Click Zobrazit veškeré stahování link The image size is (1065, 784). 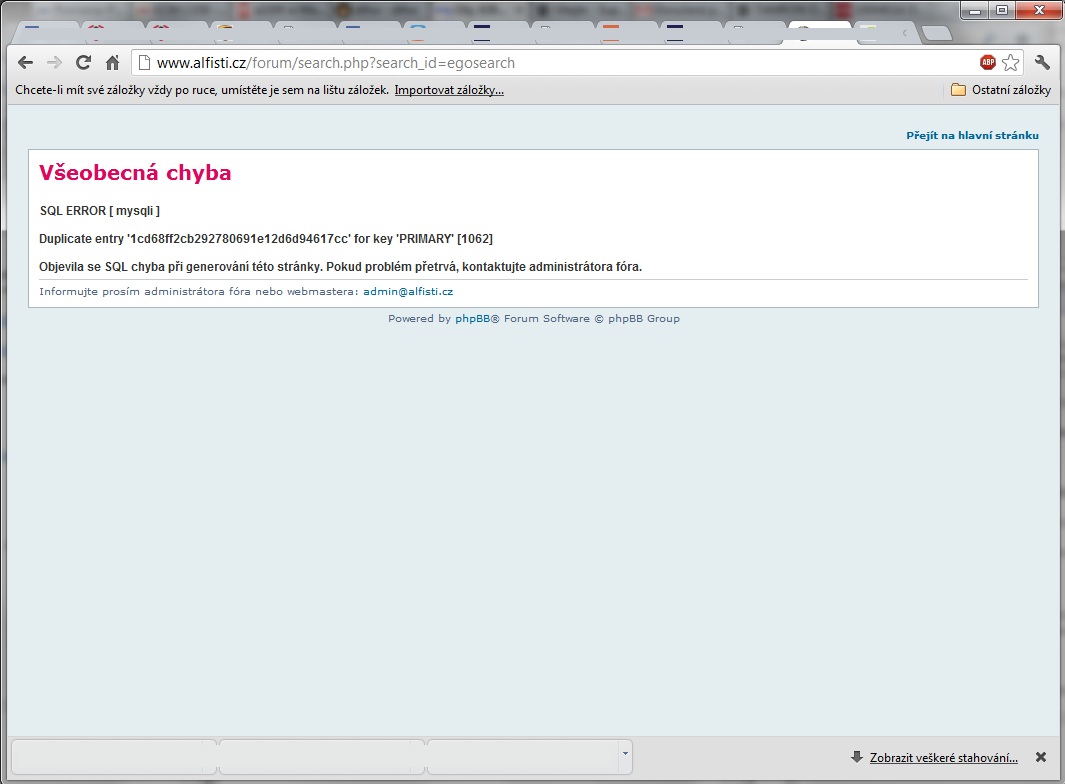[943, 758]
